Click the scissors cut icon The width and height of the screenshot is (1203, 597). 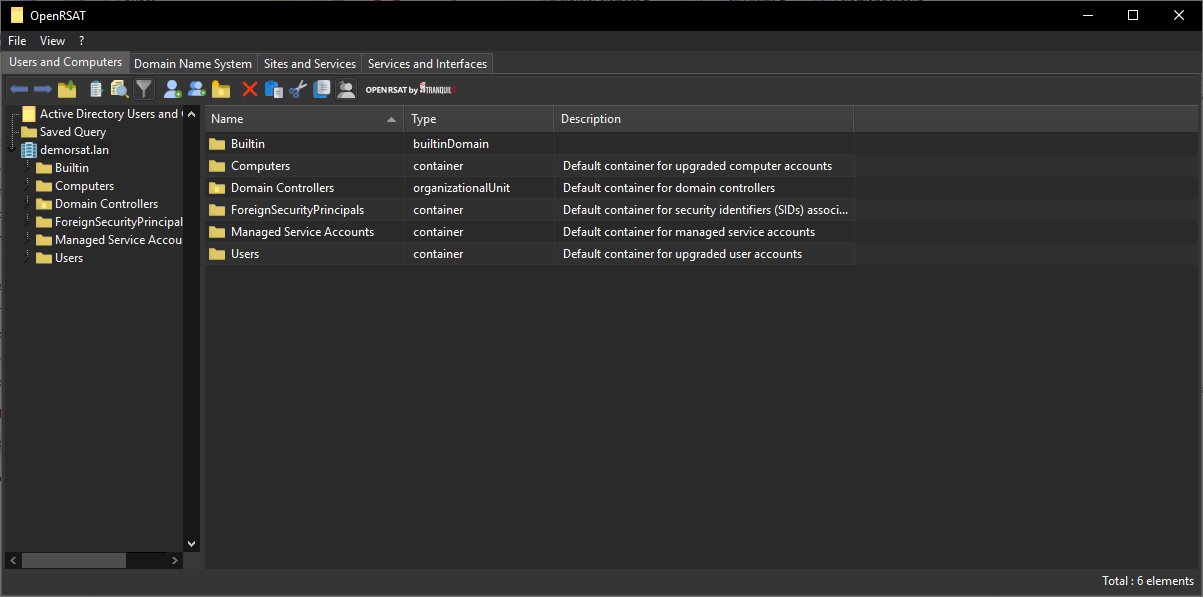[x=298, y=90]
